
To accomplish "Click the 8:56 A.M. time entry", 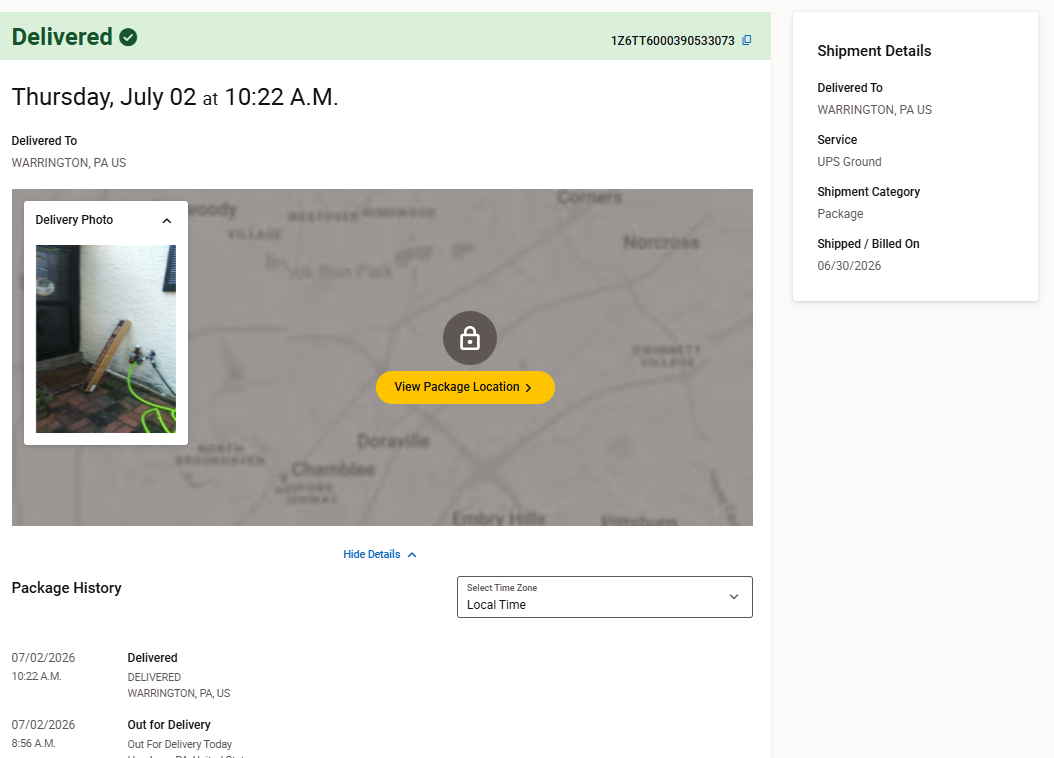I will (x=34, y=743).
